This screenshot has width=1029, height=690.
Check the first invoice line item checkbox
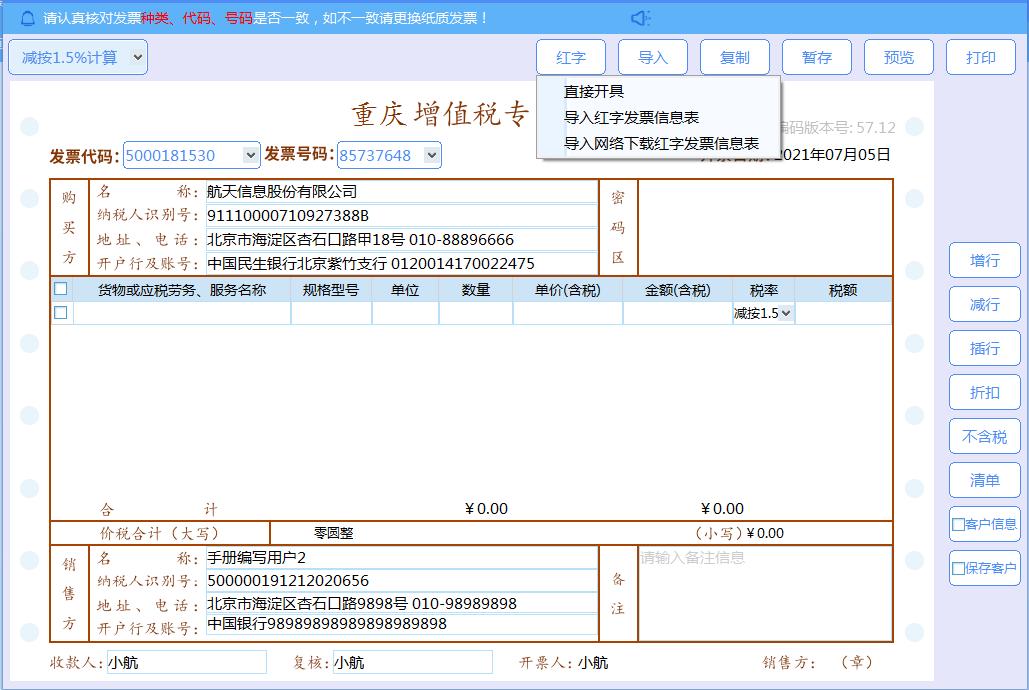(x=60, y=311)
